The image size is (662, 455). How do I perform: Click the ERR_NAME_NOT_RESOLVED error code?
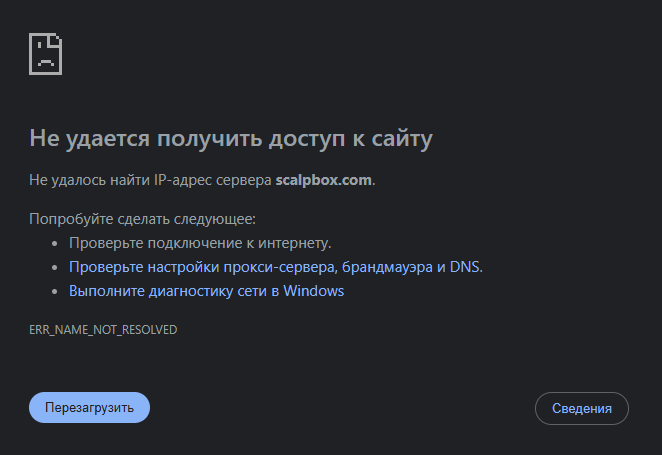click(x=104, y=329)
